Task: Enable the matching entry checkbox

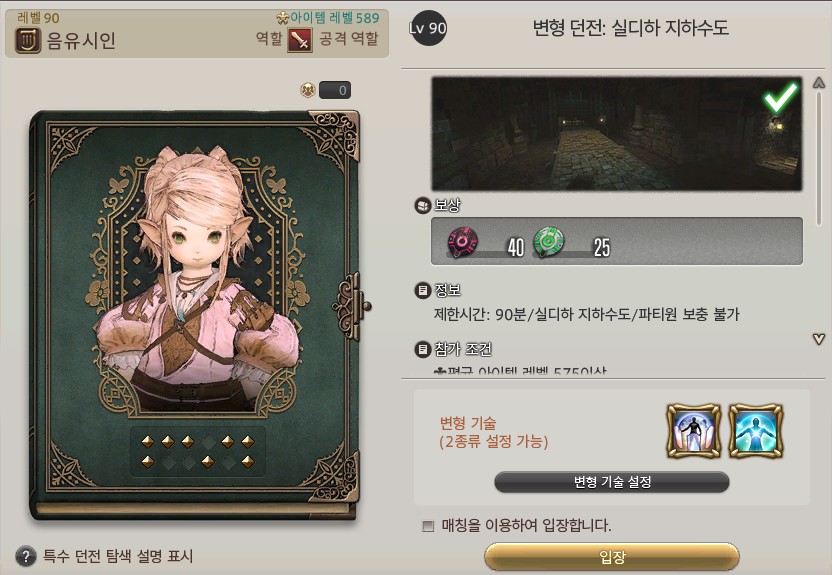Action: coord(428,526)
